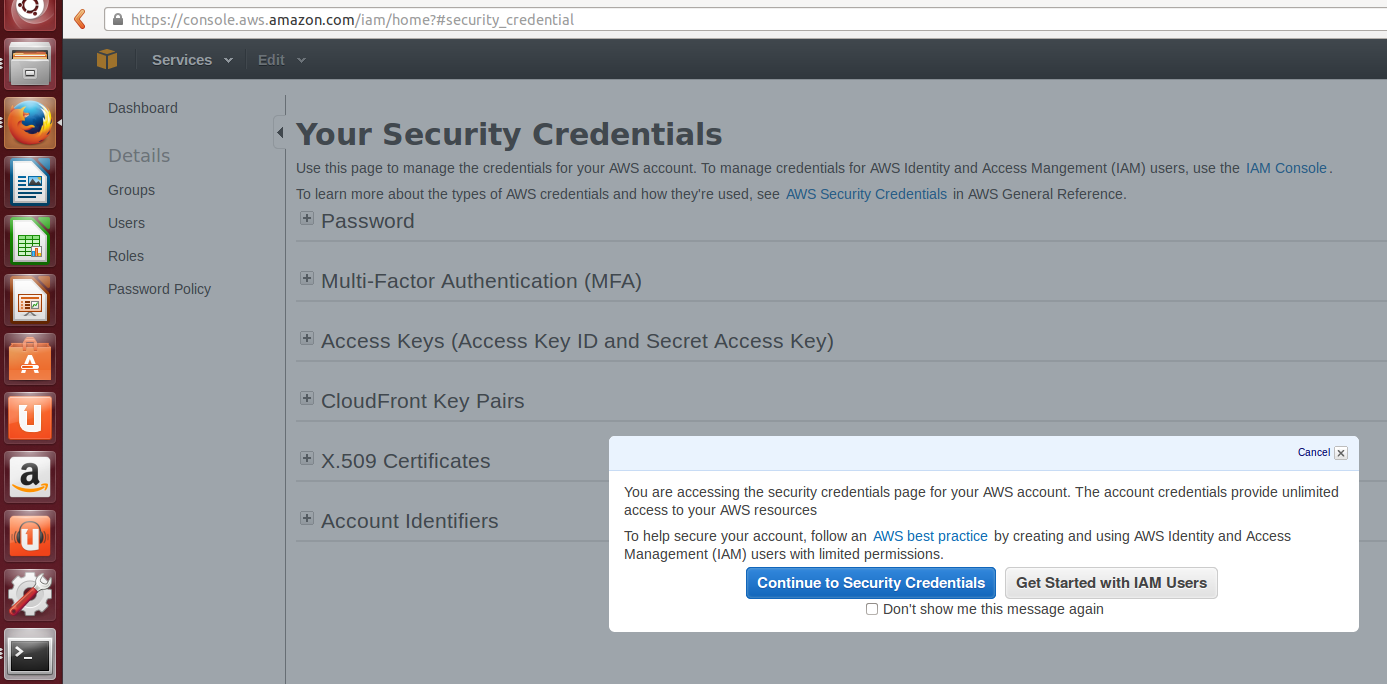Screen dimensions: 1387x684
Task: Open Firefox from the Ubuntu launcher
Action: click(x=30, y=123)
